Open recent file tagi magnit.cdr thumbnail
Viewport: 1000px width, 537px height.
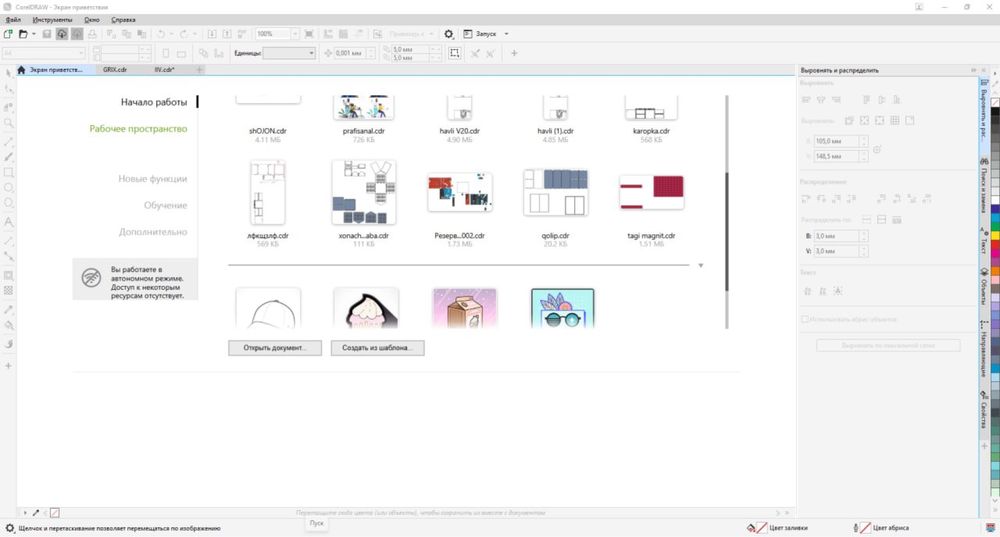[651, 193]
